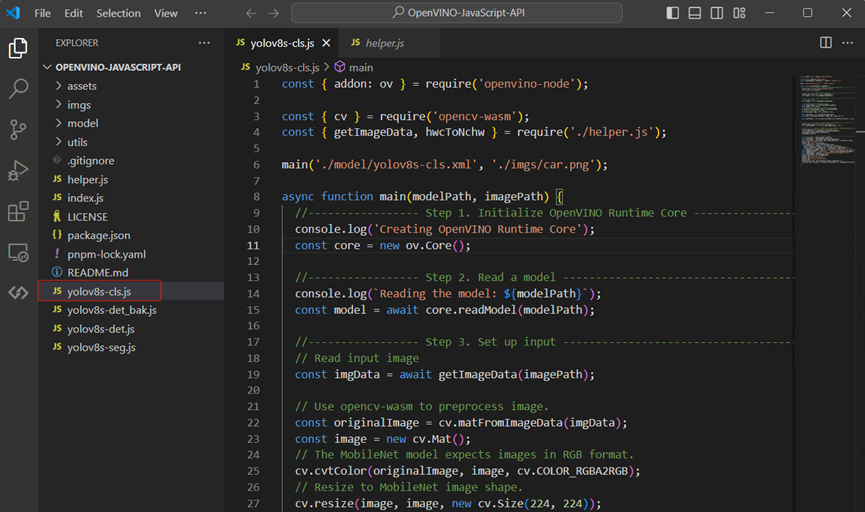
Task: Toggle the bottom panel layout button
Action: [695, 13]
